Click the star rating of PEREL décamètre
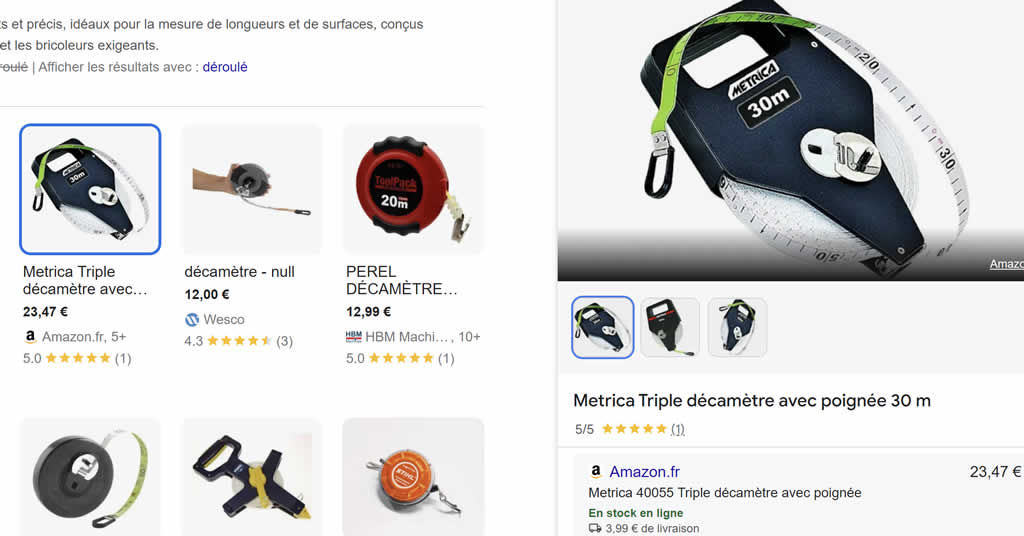 tap(401, 358)
